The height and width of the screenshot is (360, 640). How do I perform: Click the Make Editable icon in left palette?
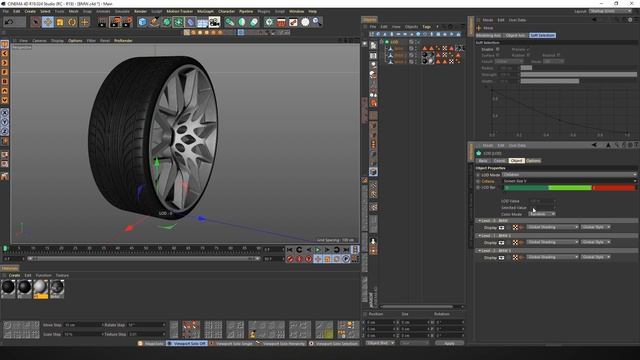[4, 44]
